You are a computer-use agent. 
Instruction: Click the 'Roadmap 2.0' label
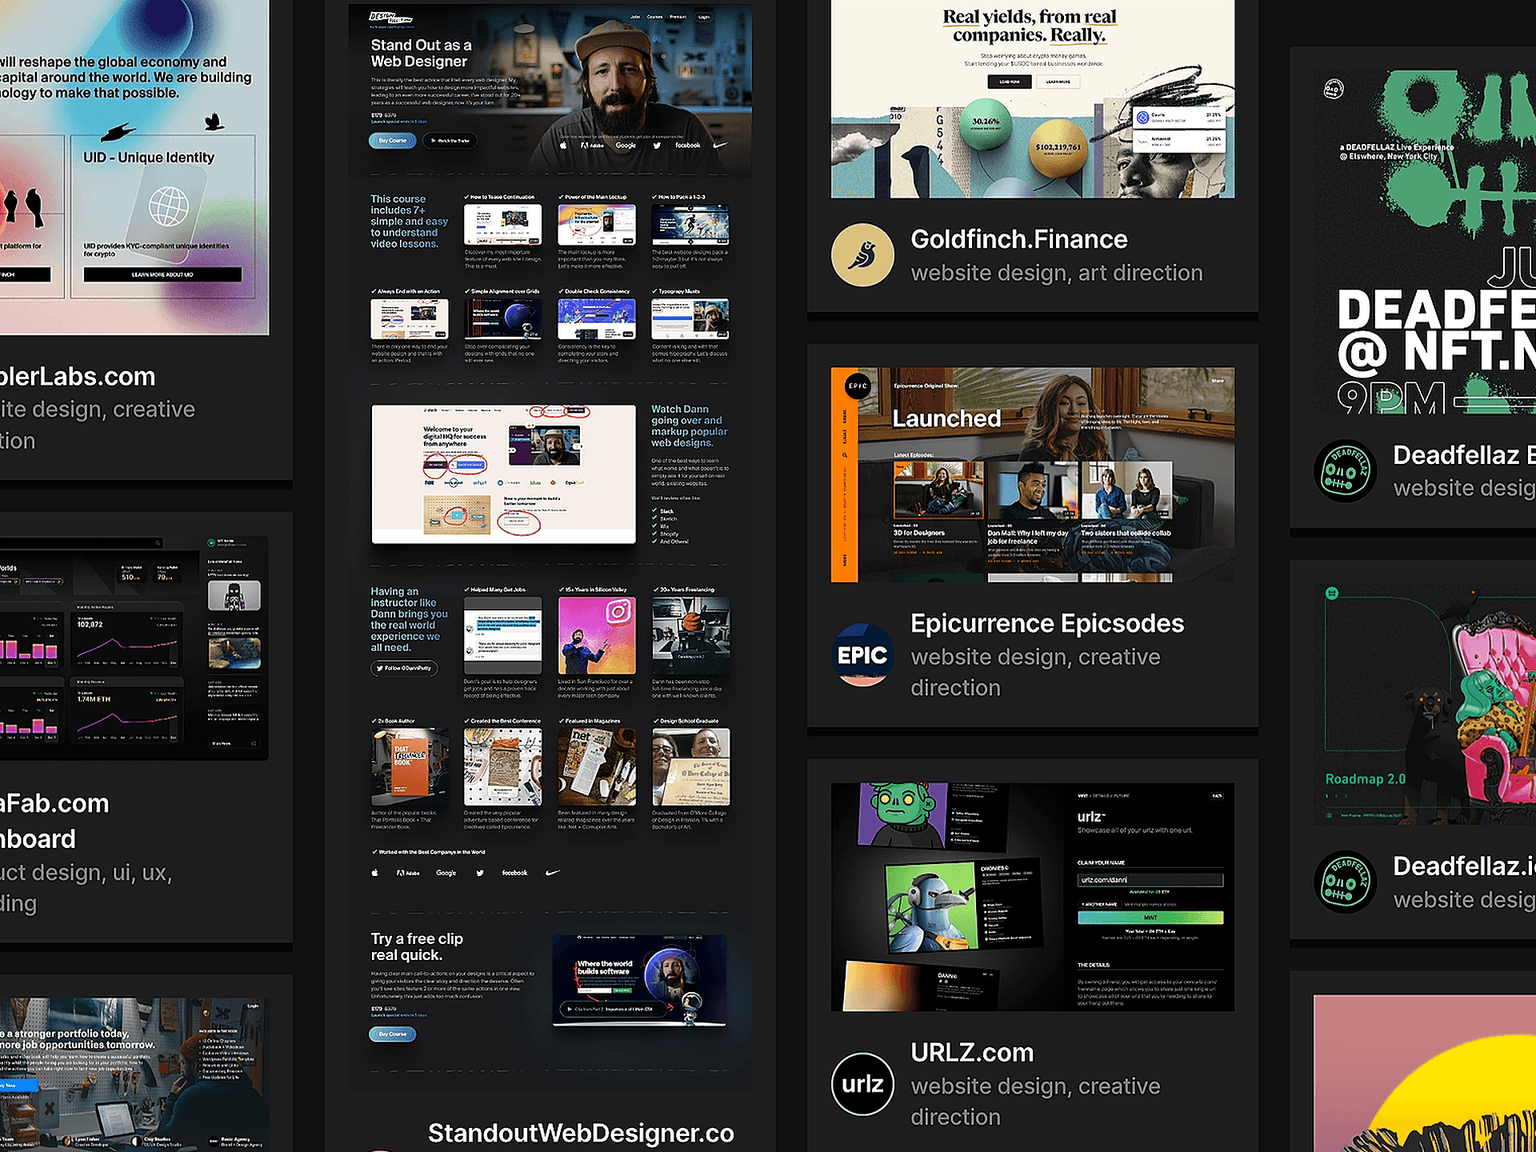[1366, 779]
